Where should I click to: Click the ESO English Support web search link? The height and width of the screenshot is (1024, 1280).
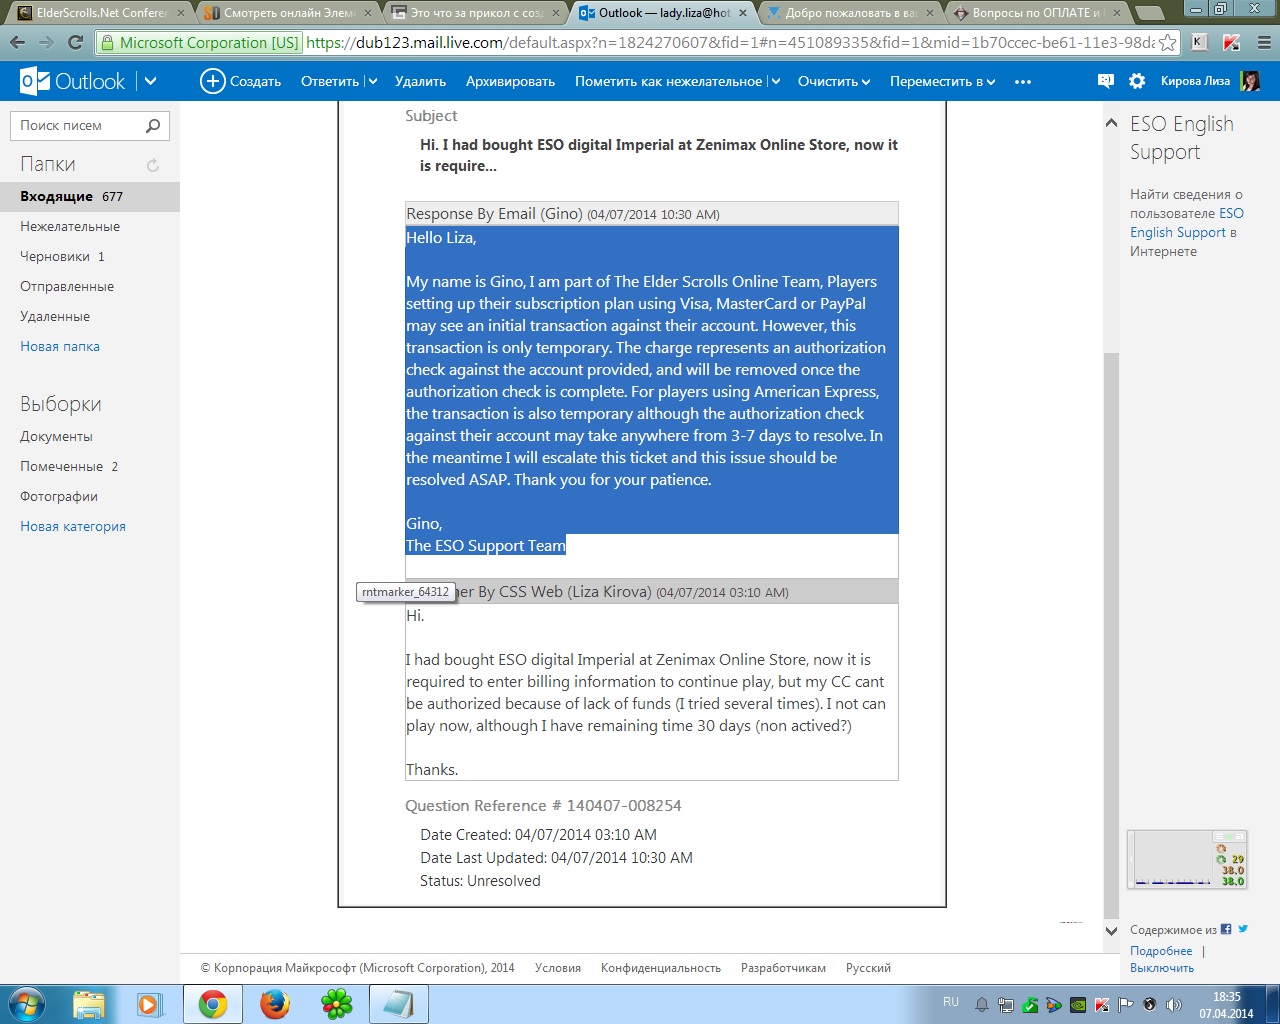pyautogui.click(x=1187, y=223)
